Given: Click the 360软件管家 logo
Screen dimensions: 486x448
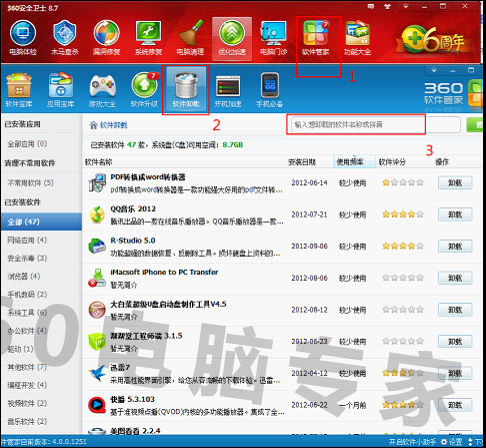Looking at the screenshot, I should [x=453, y=93].
